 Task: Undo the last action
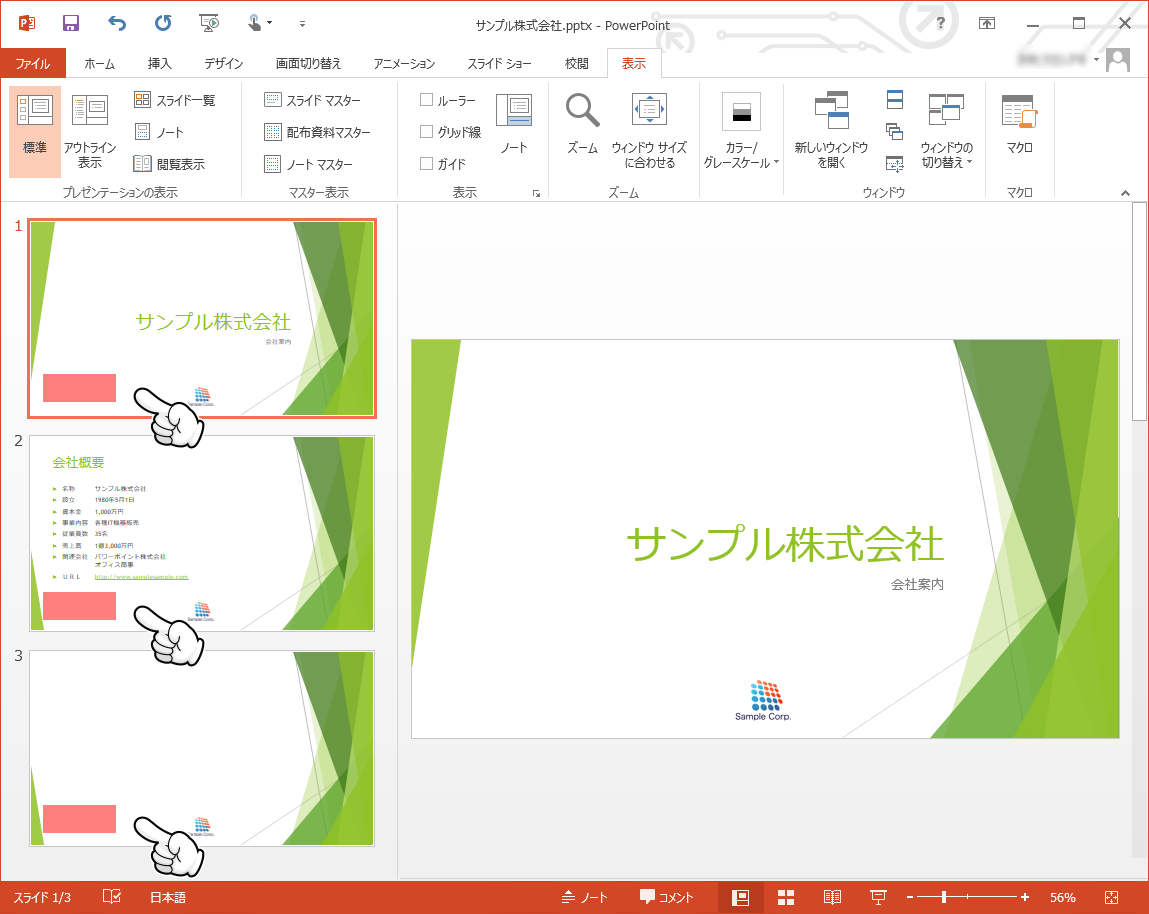point(117,23)
